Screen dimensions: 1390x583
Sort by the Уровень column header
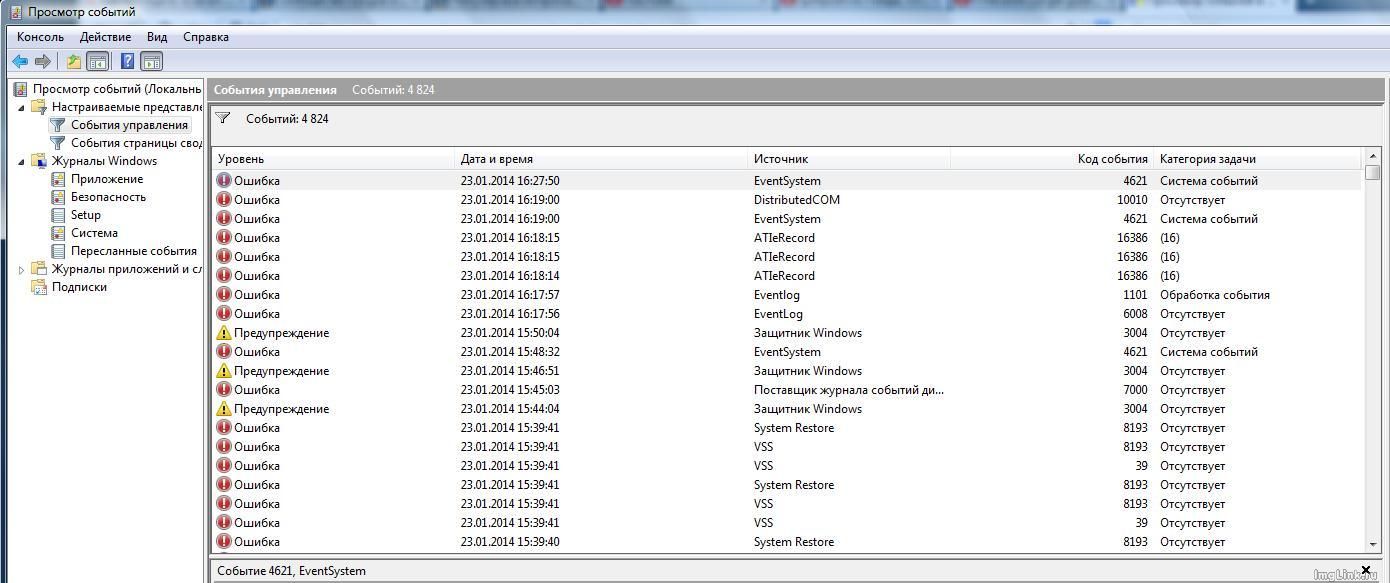point(334,159)
